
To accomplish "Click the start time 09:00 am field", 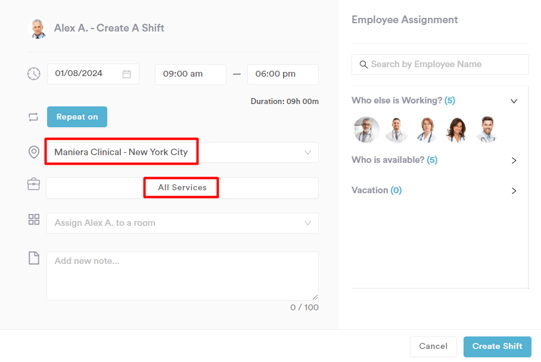I will tap(191, 74).
